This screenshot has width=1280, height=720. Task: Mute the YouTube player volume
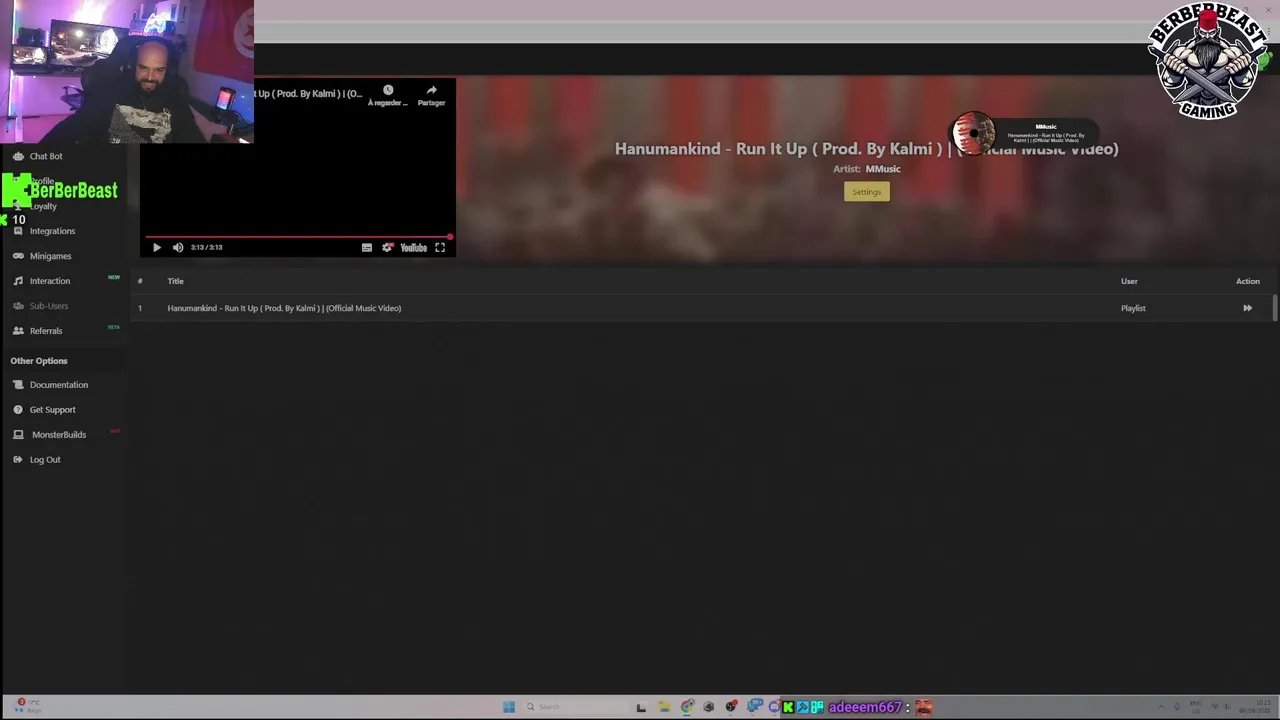pyautogui.click(x=178, y=248)
